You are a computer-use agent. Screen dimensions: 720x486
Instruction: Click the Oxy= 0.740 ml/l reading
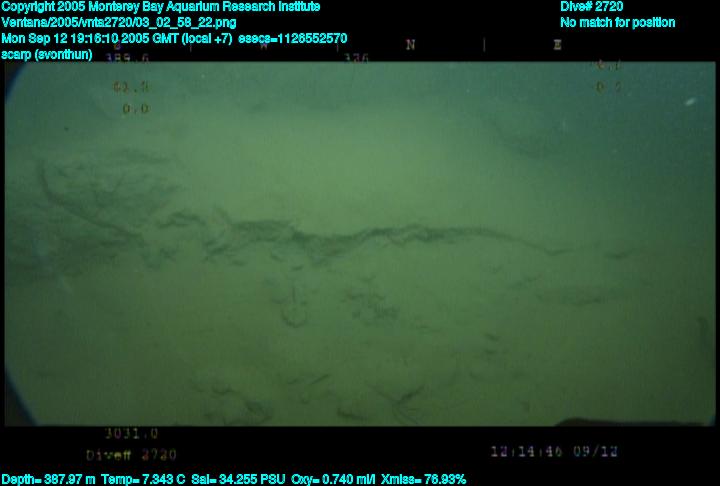point(333,480)
